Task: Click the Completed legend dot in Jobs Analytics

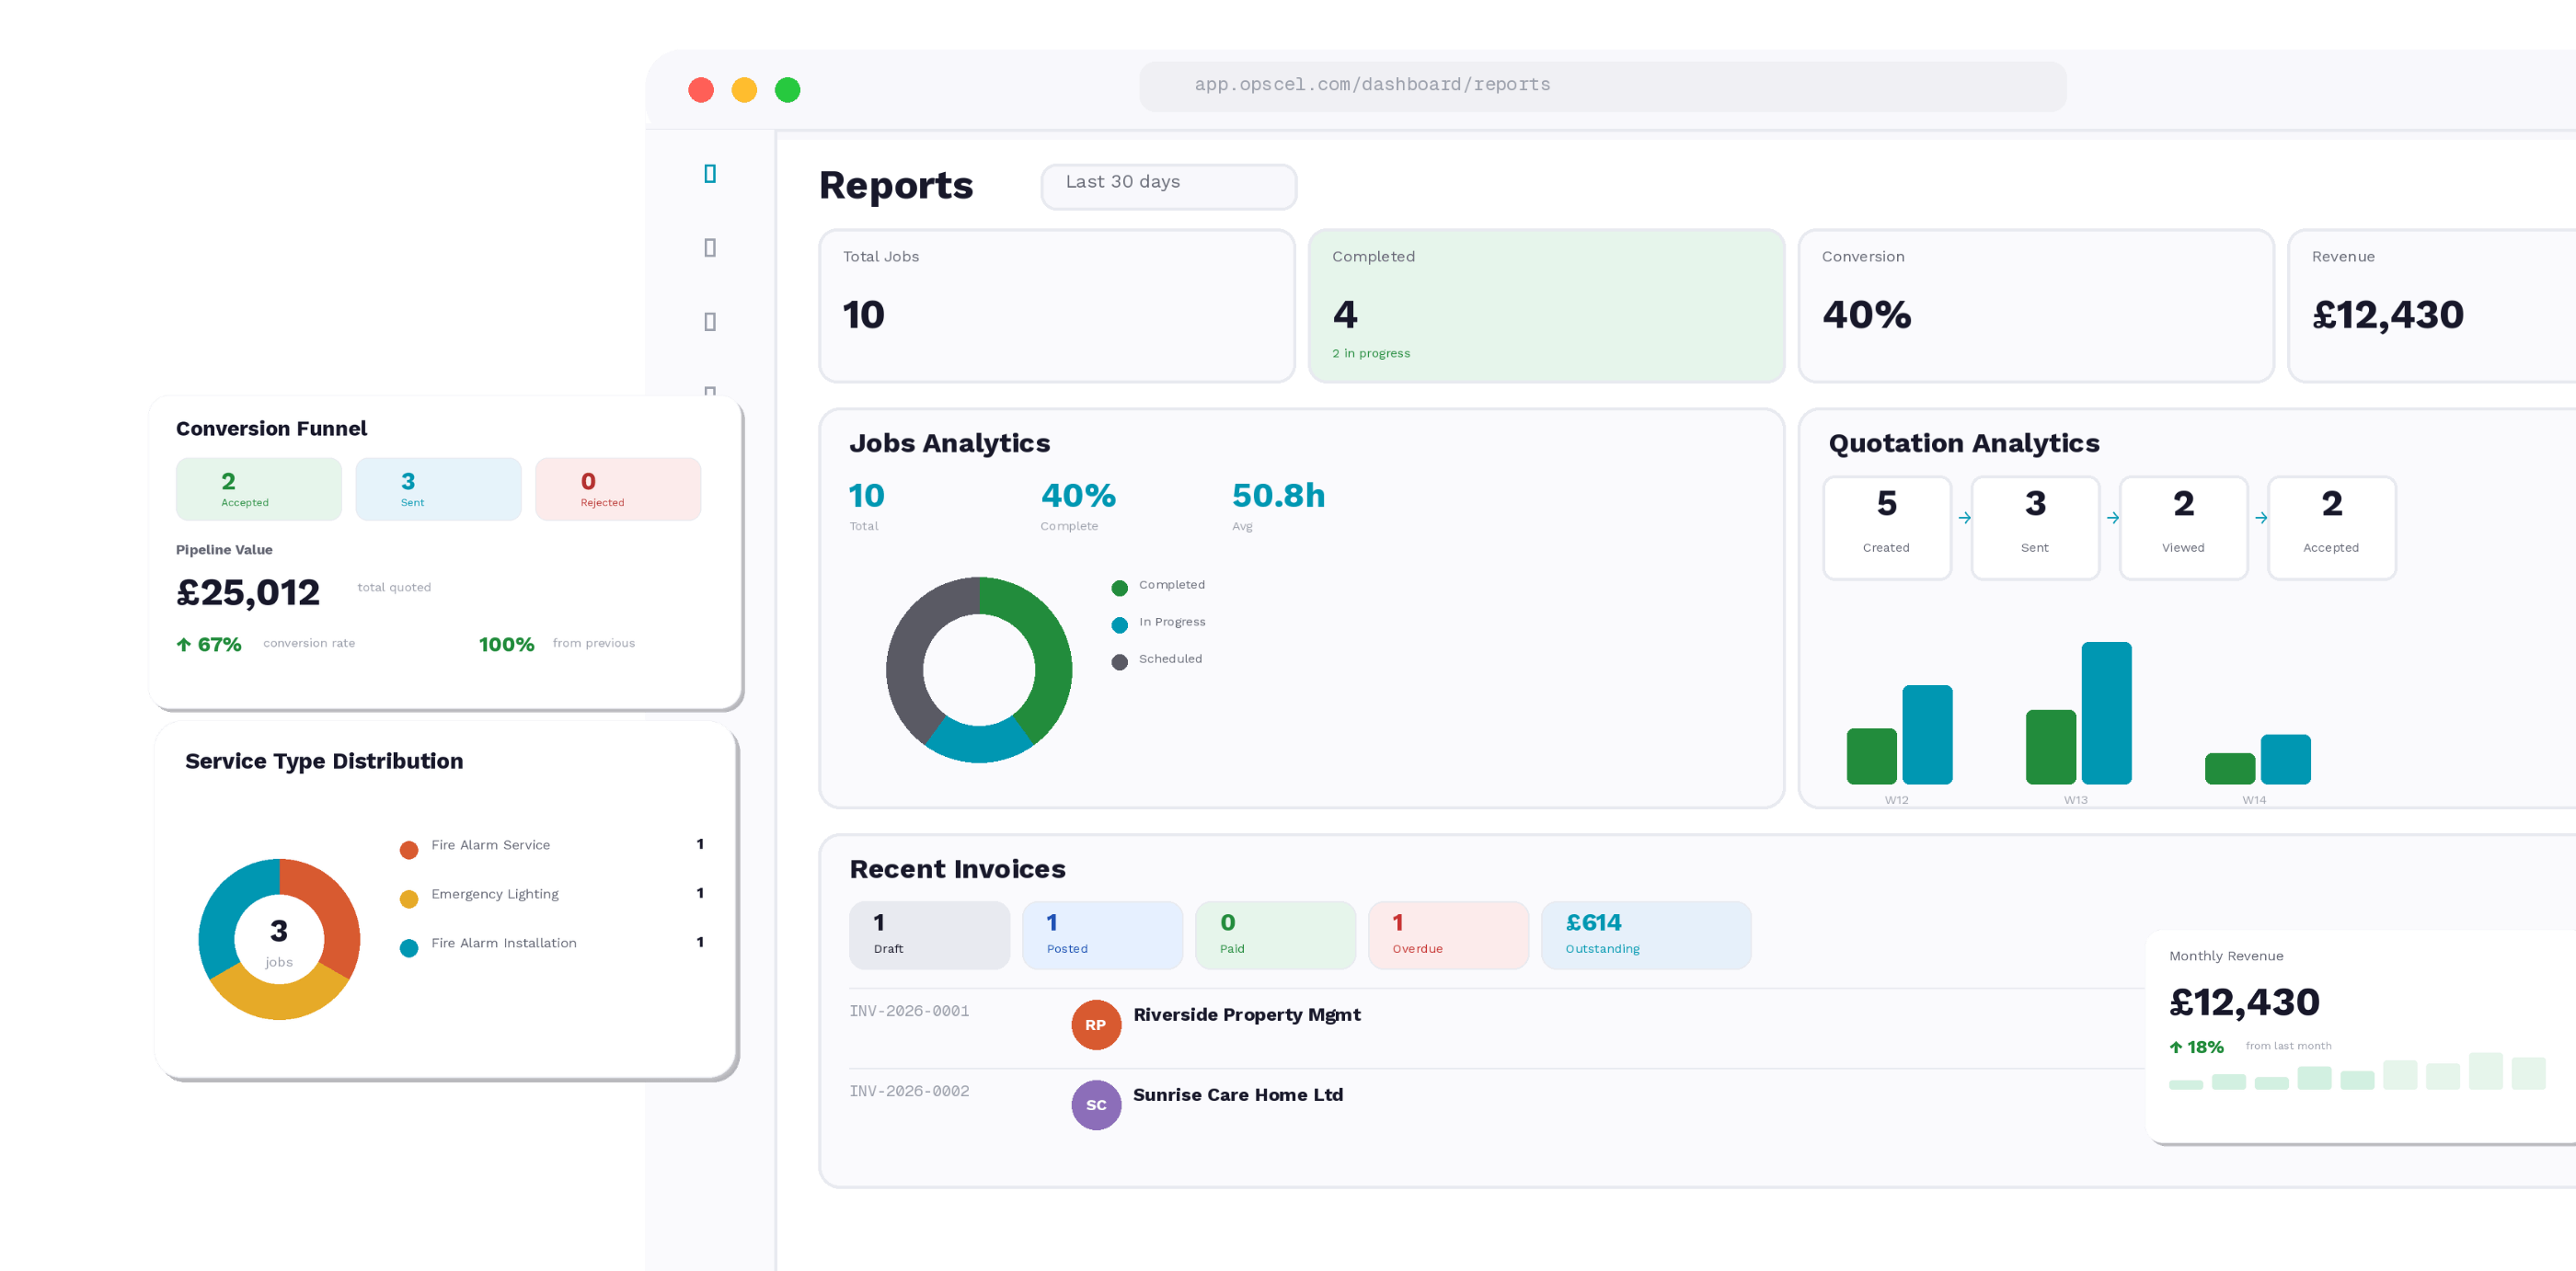Action: click(x=1120, y=587)
